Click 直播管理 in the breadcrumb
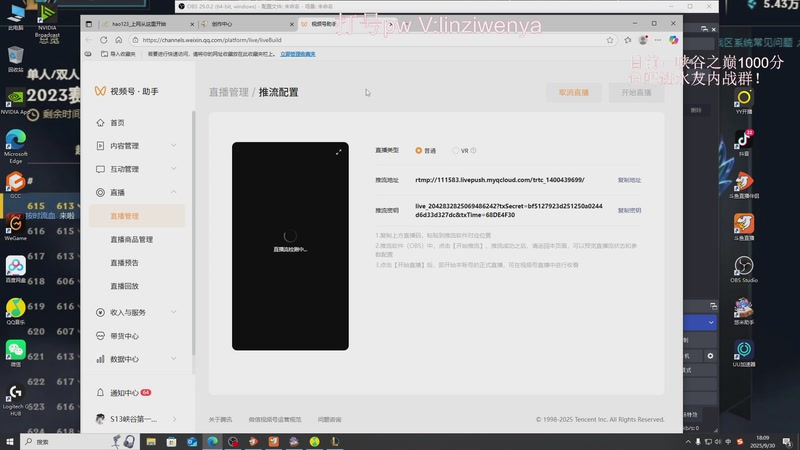Image resolution: width=800 pixels, height=450 pixels. (x=228, y=92)
